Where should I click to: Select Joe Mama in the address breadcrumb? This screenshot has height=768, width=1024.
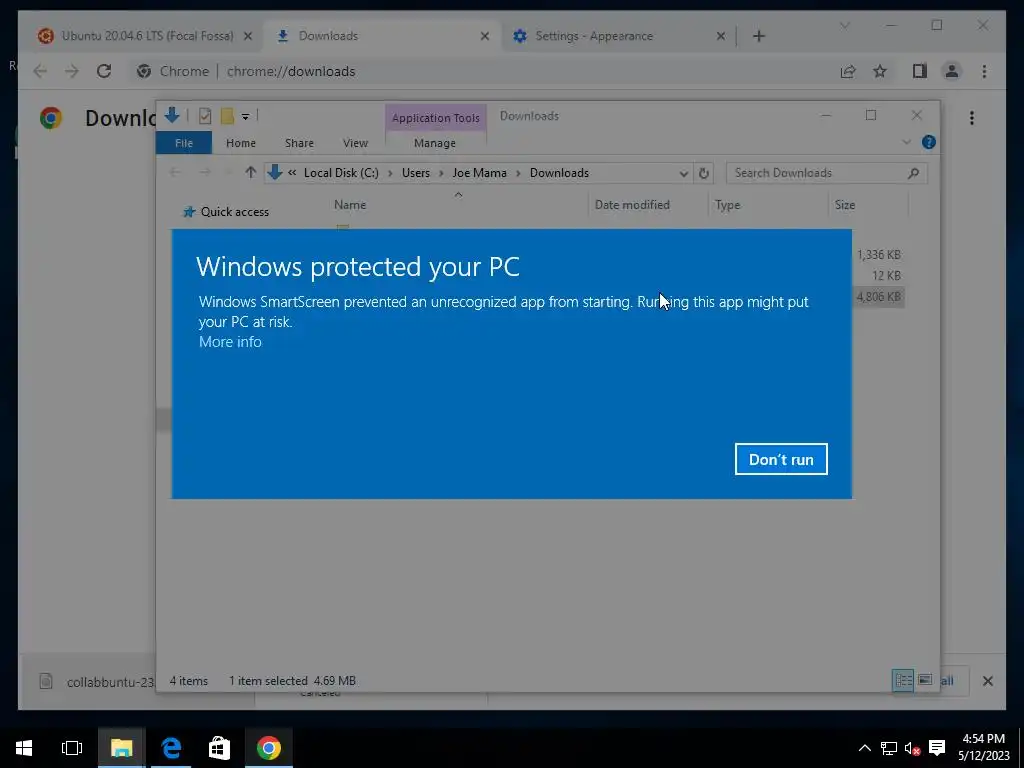pos(479,172)
